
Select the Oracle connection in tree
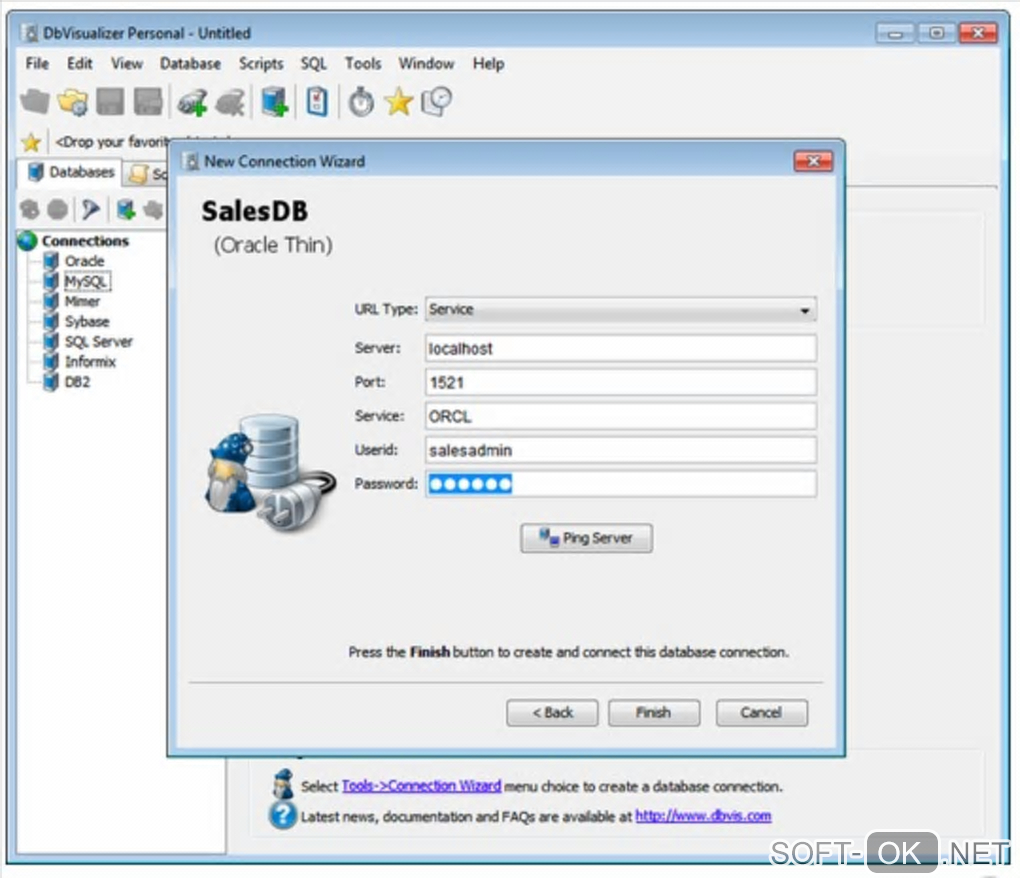84,261
